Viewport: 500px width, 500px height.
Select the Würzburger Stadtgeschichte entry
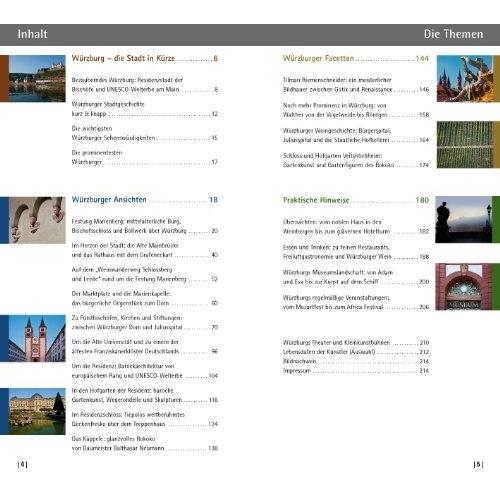tap(145, 109)
